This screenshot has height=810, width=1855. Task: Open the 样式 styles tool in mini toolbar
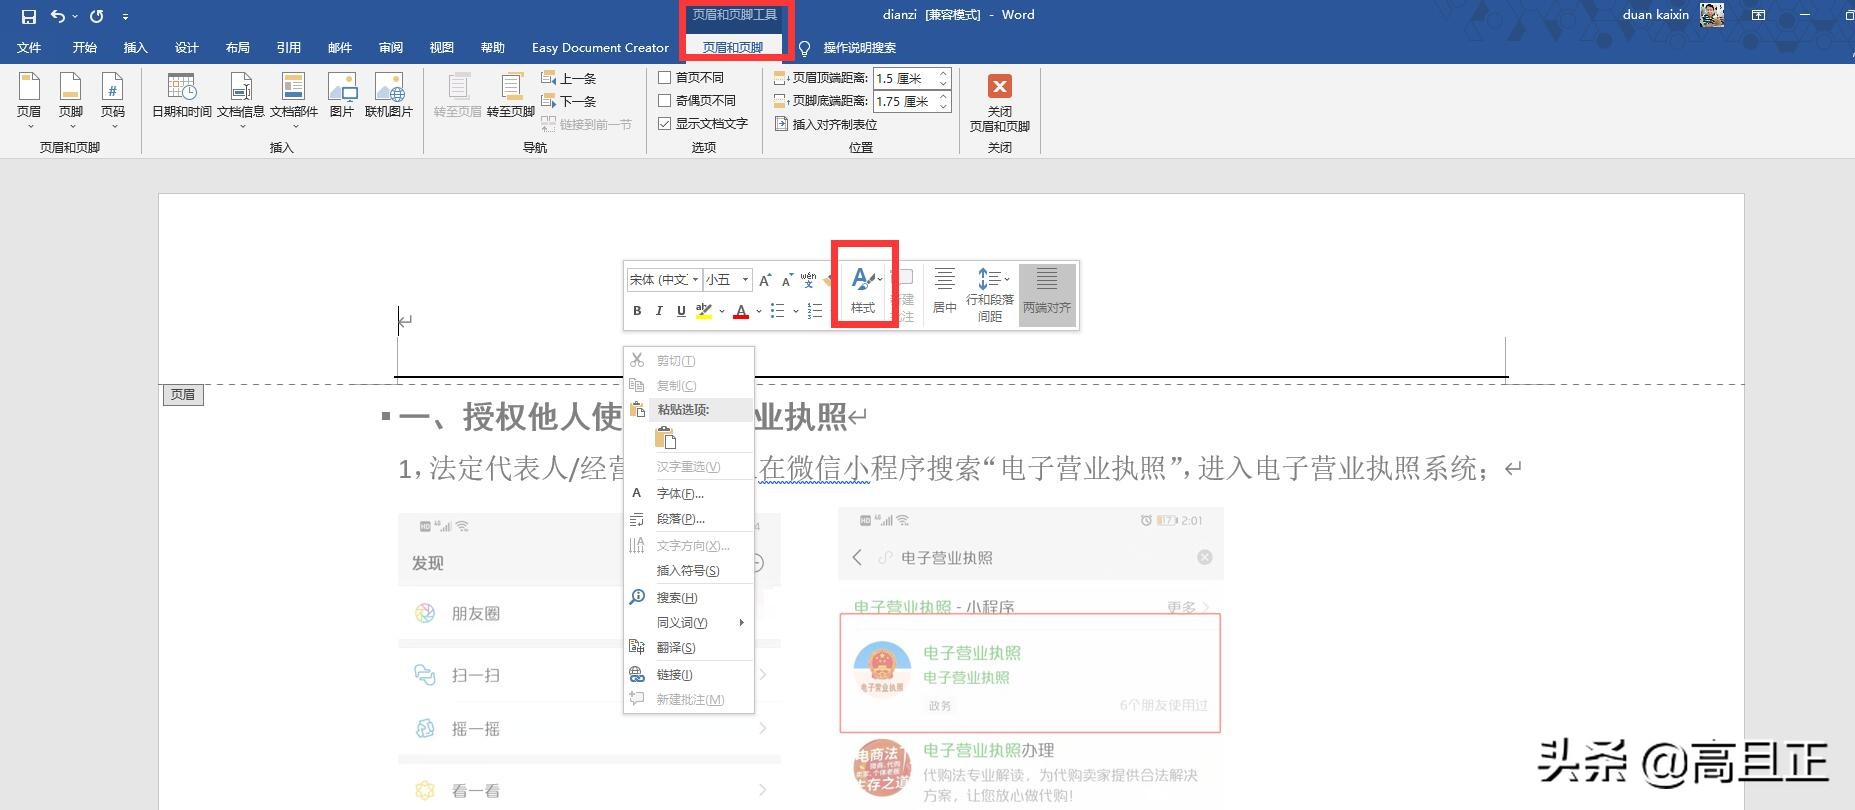coord(863,288)
